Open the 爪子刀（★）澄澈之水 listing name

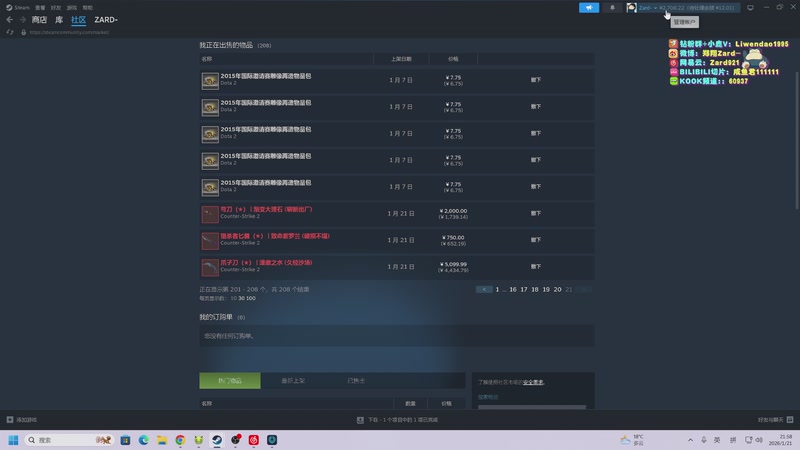266,262
